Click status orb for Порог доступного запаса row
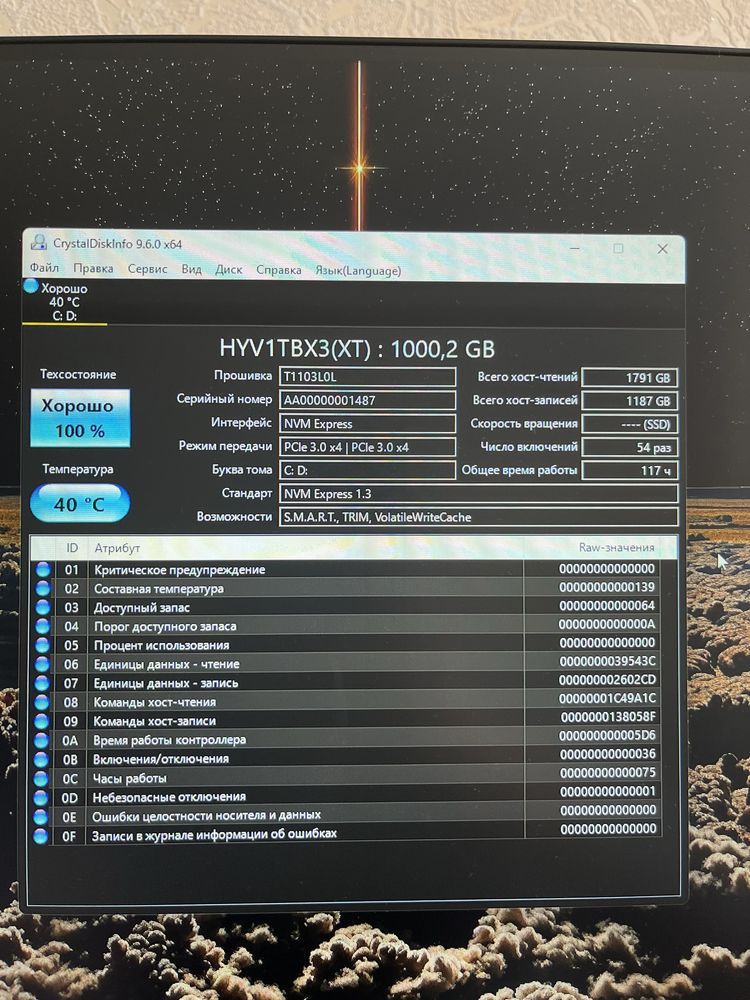Screen dimensions: 750x1000 43,626
